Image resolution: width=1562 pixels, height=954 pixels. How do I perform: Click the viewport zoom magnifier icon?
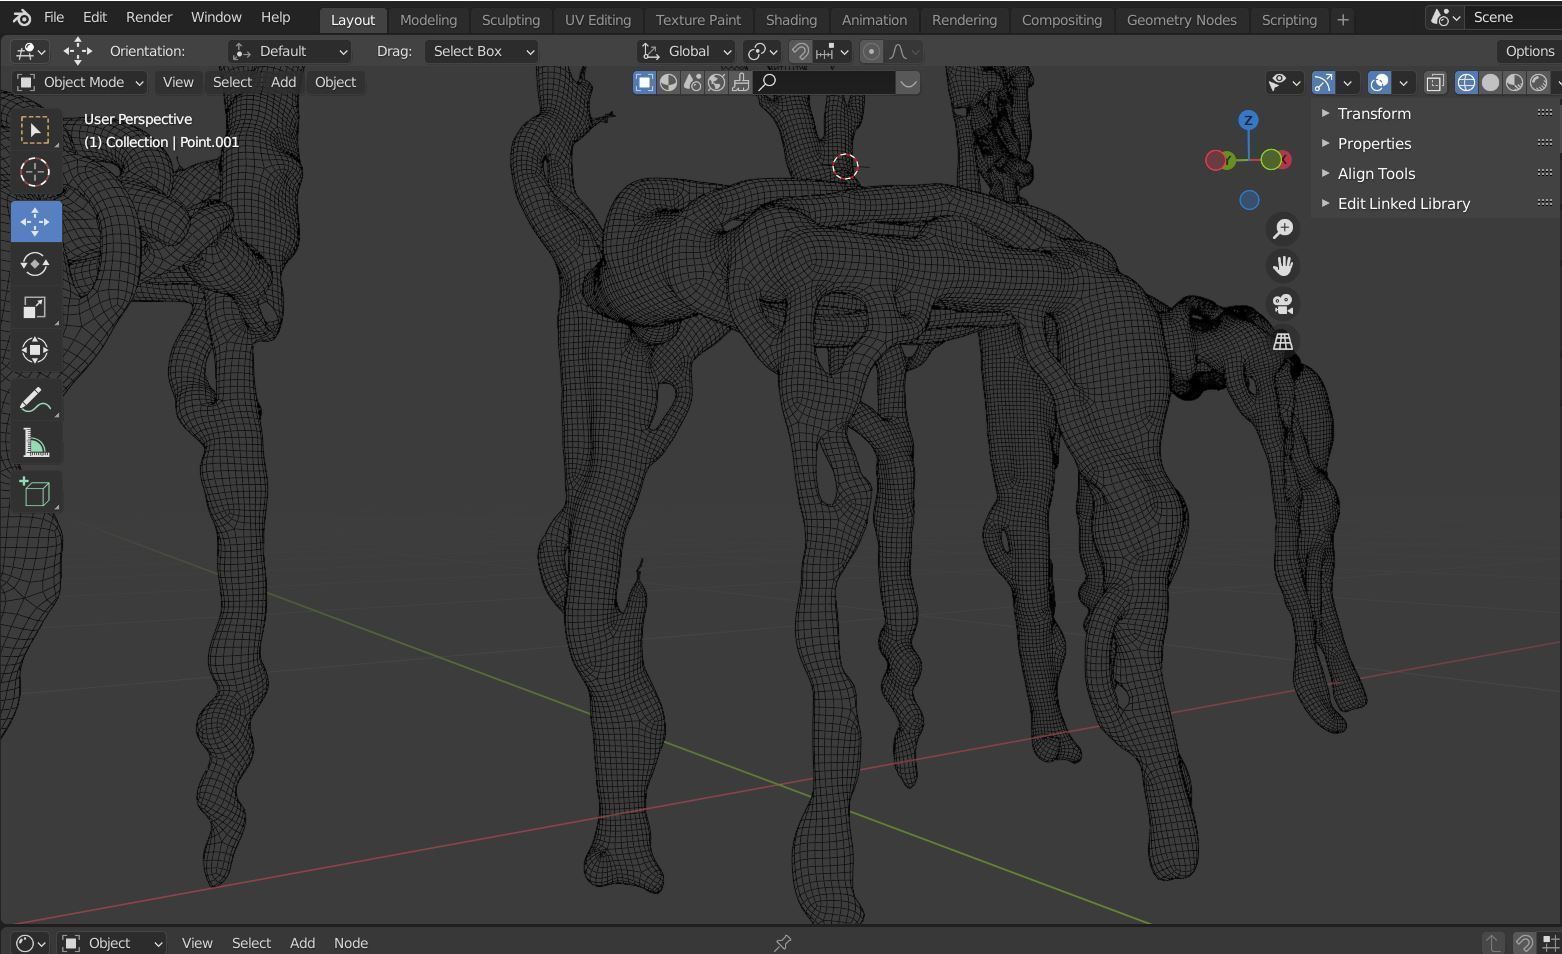[1283, 229]
